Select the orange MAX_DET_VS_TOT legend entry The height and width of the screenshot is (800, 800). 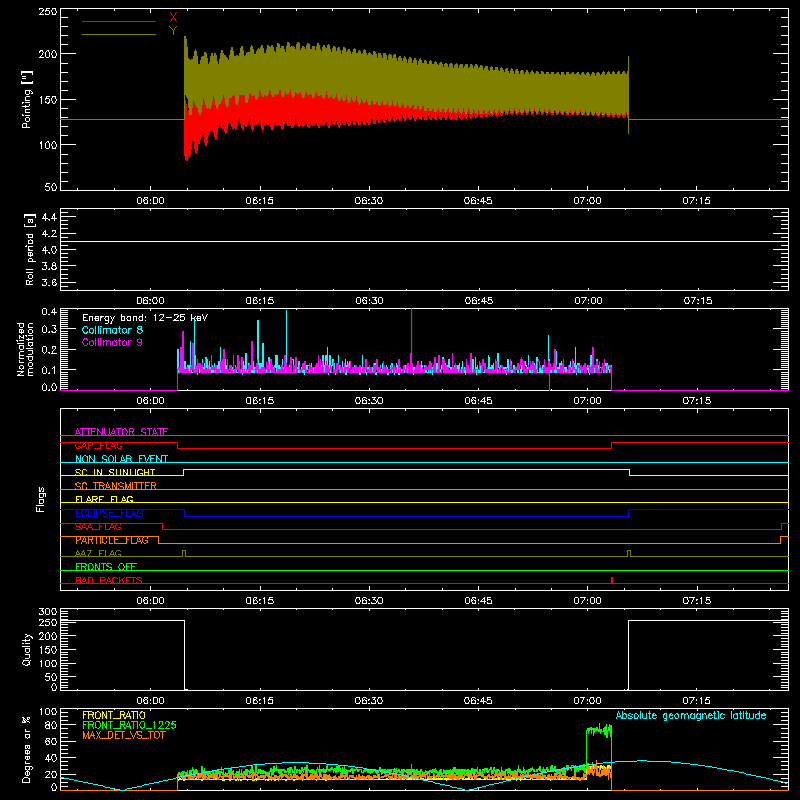point(124,735)
